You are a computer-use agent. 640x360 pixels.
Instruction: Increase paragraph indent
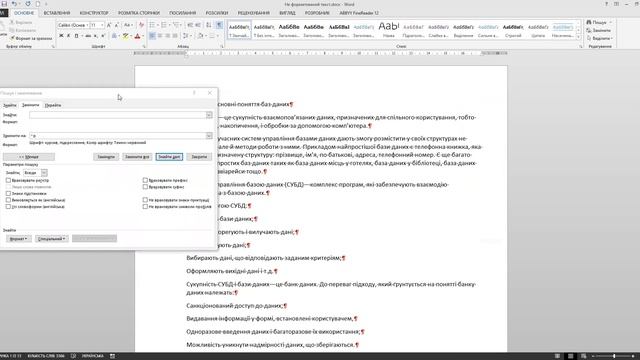point(198,25)
